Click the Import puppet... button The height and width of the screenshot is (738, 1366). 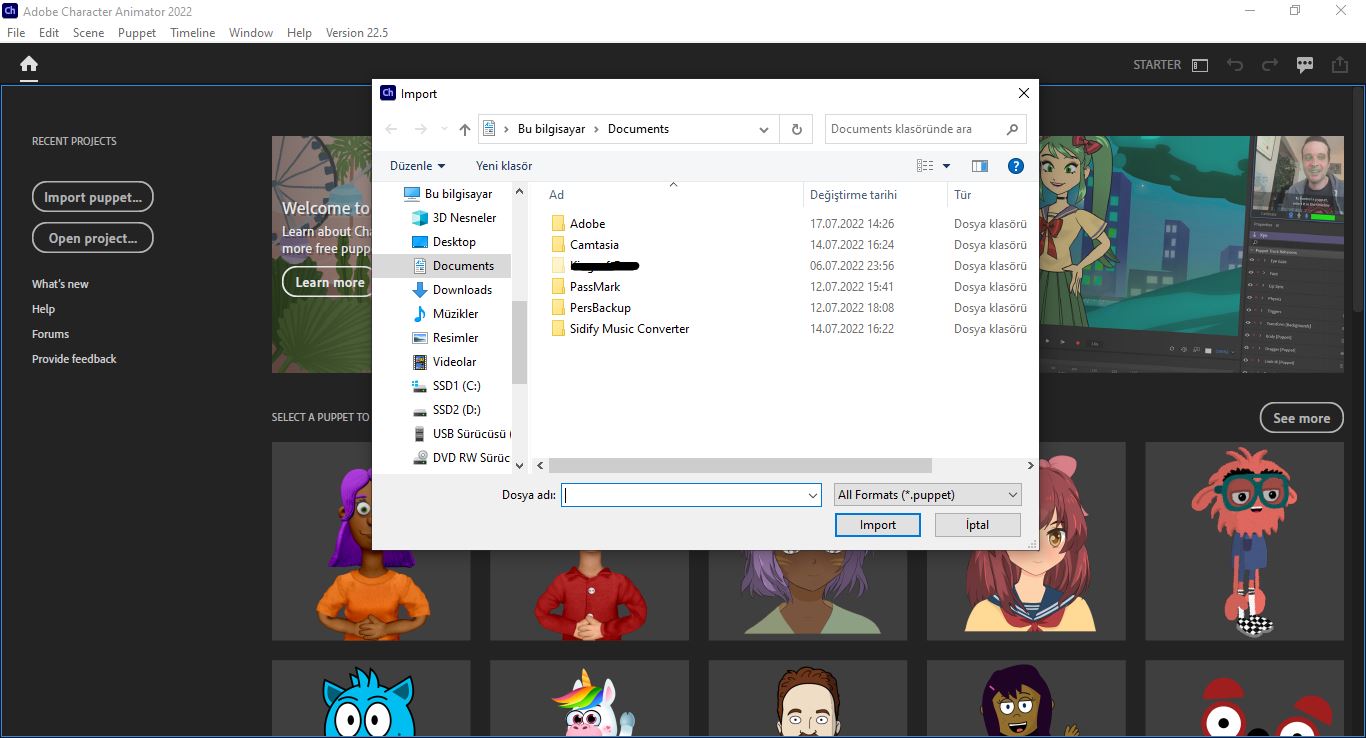click(x=93, y=197)
